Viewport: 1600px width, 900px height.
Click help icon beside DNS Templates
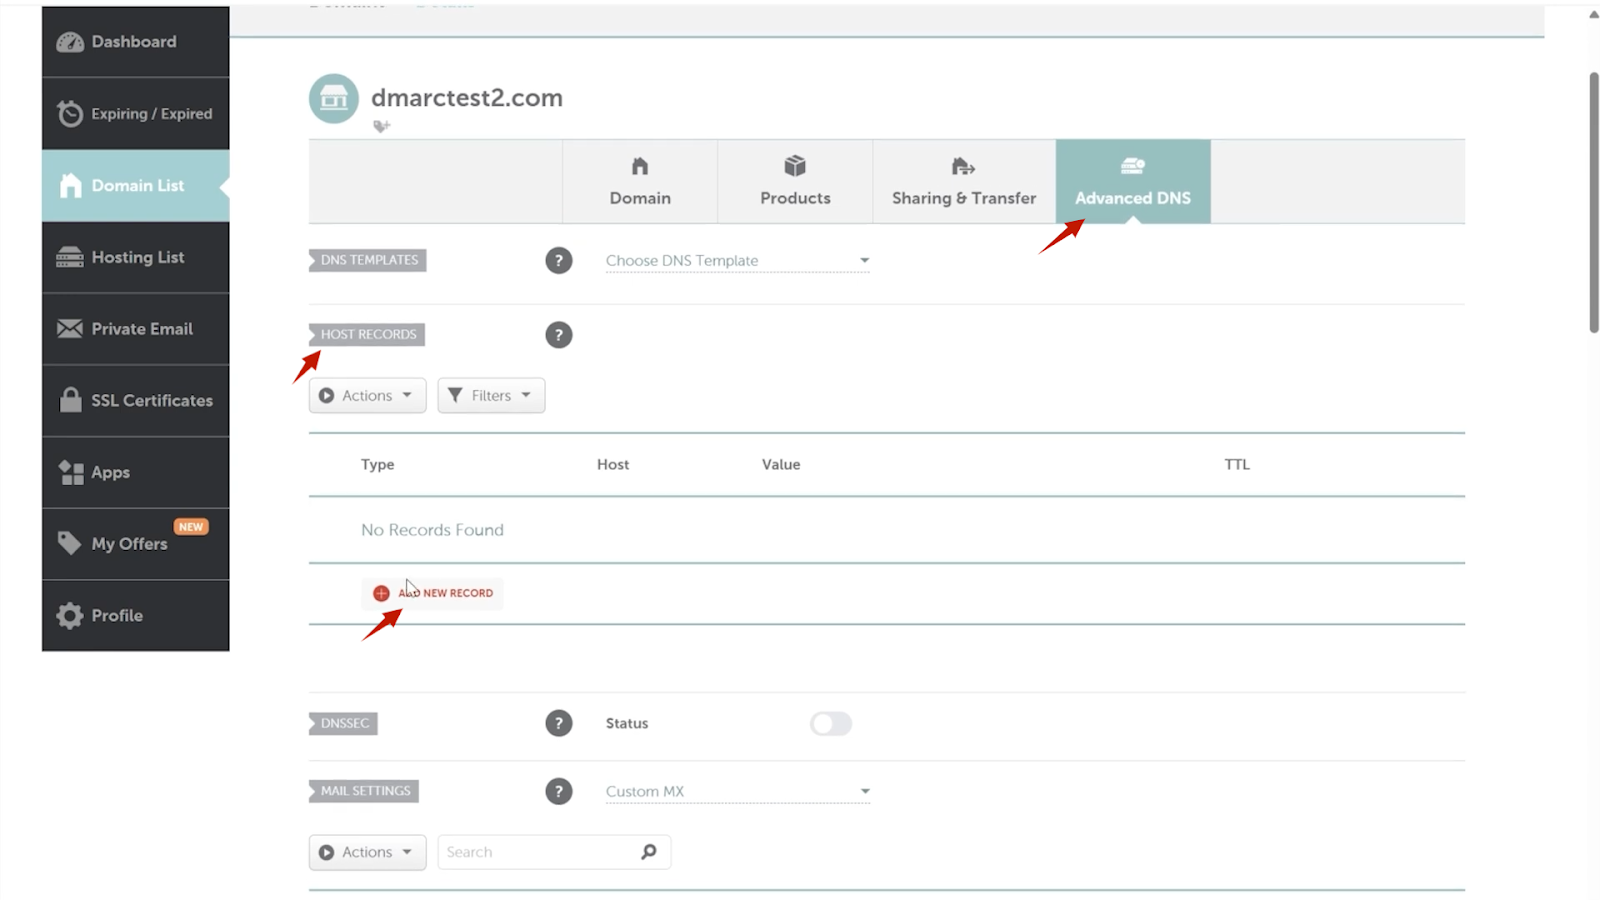coord(558,261)
